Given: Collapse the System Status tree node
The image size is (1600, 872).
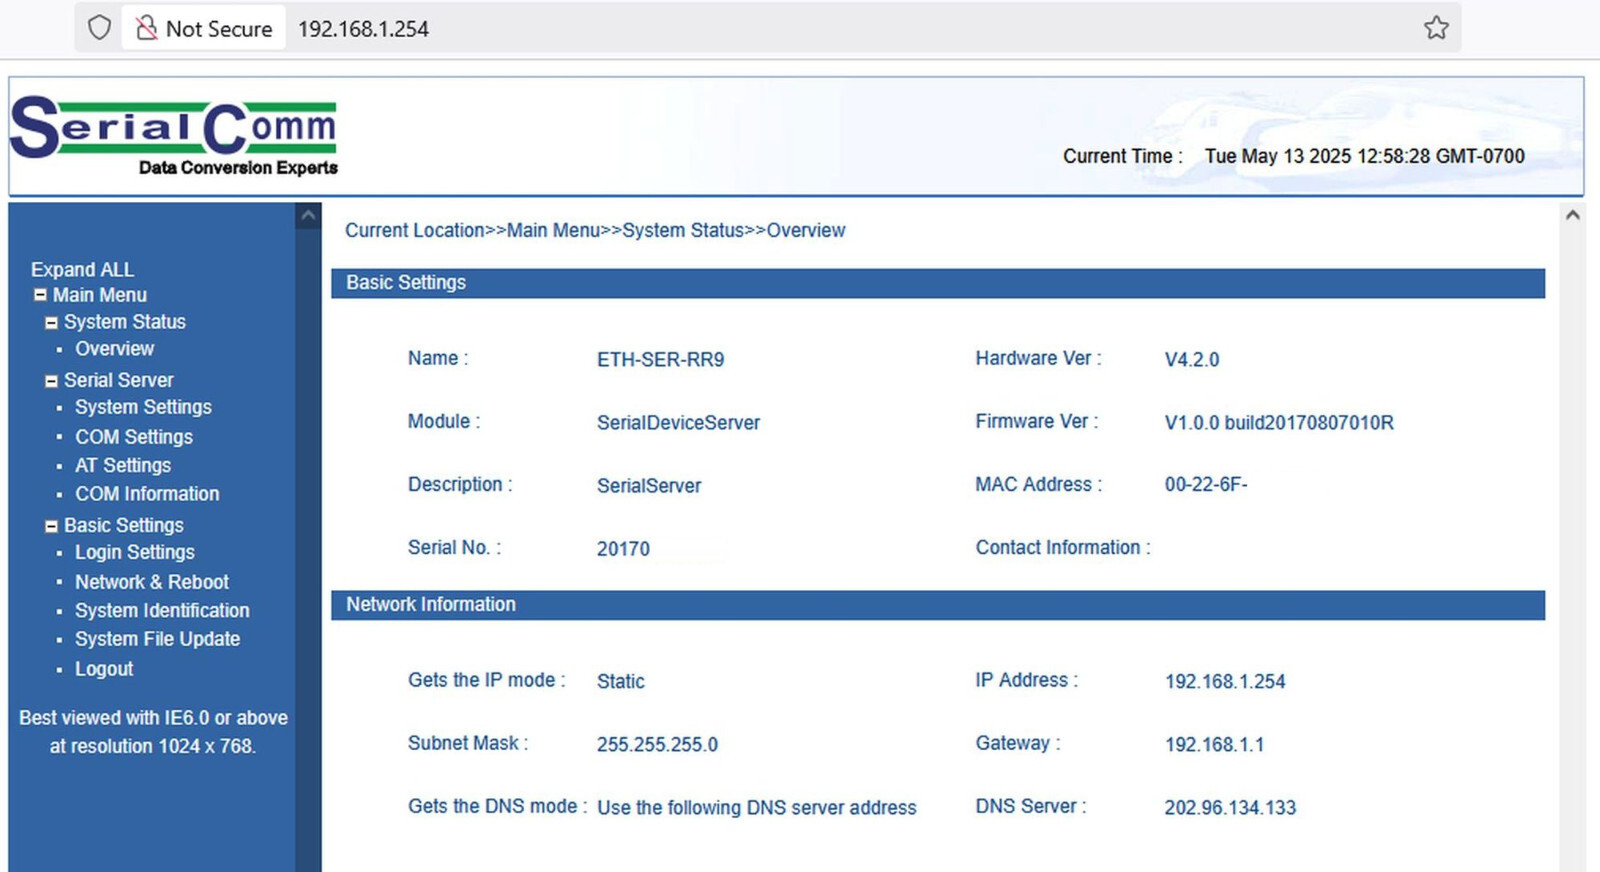Looking at the screenshot, I should (x=51, y=323).
